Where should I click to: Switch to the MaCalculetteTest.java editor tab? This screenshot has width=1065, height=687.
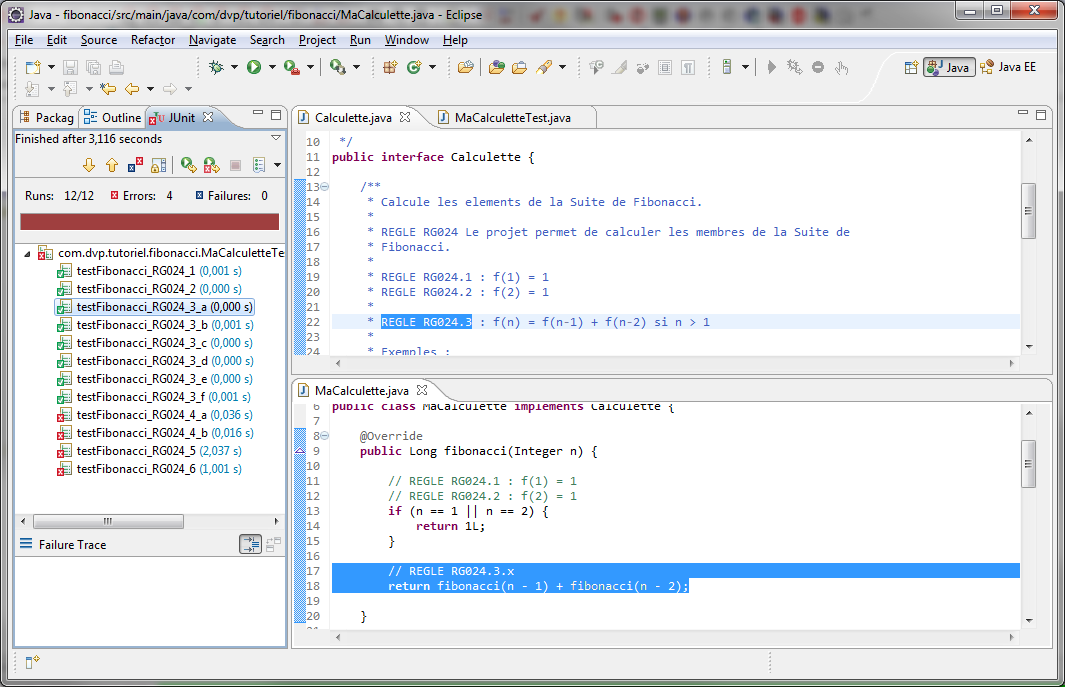coord(512,117)
